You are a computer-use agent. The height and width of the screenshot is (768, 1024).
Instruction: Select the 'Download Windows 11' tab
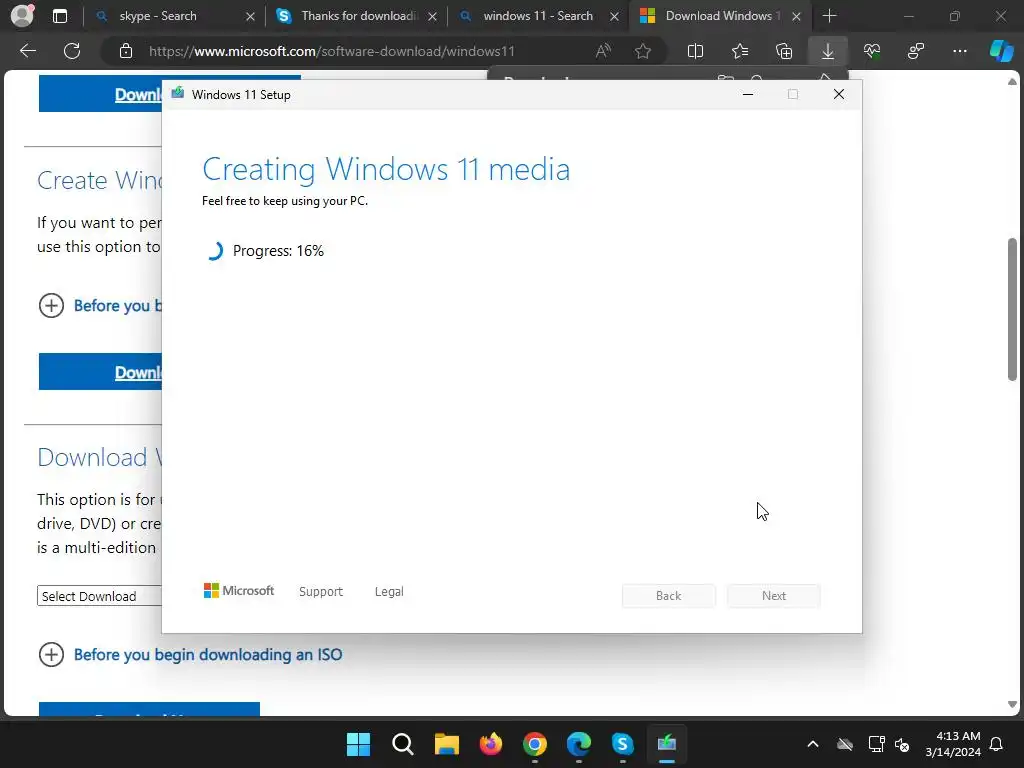coord(718,16)
